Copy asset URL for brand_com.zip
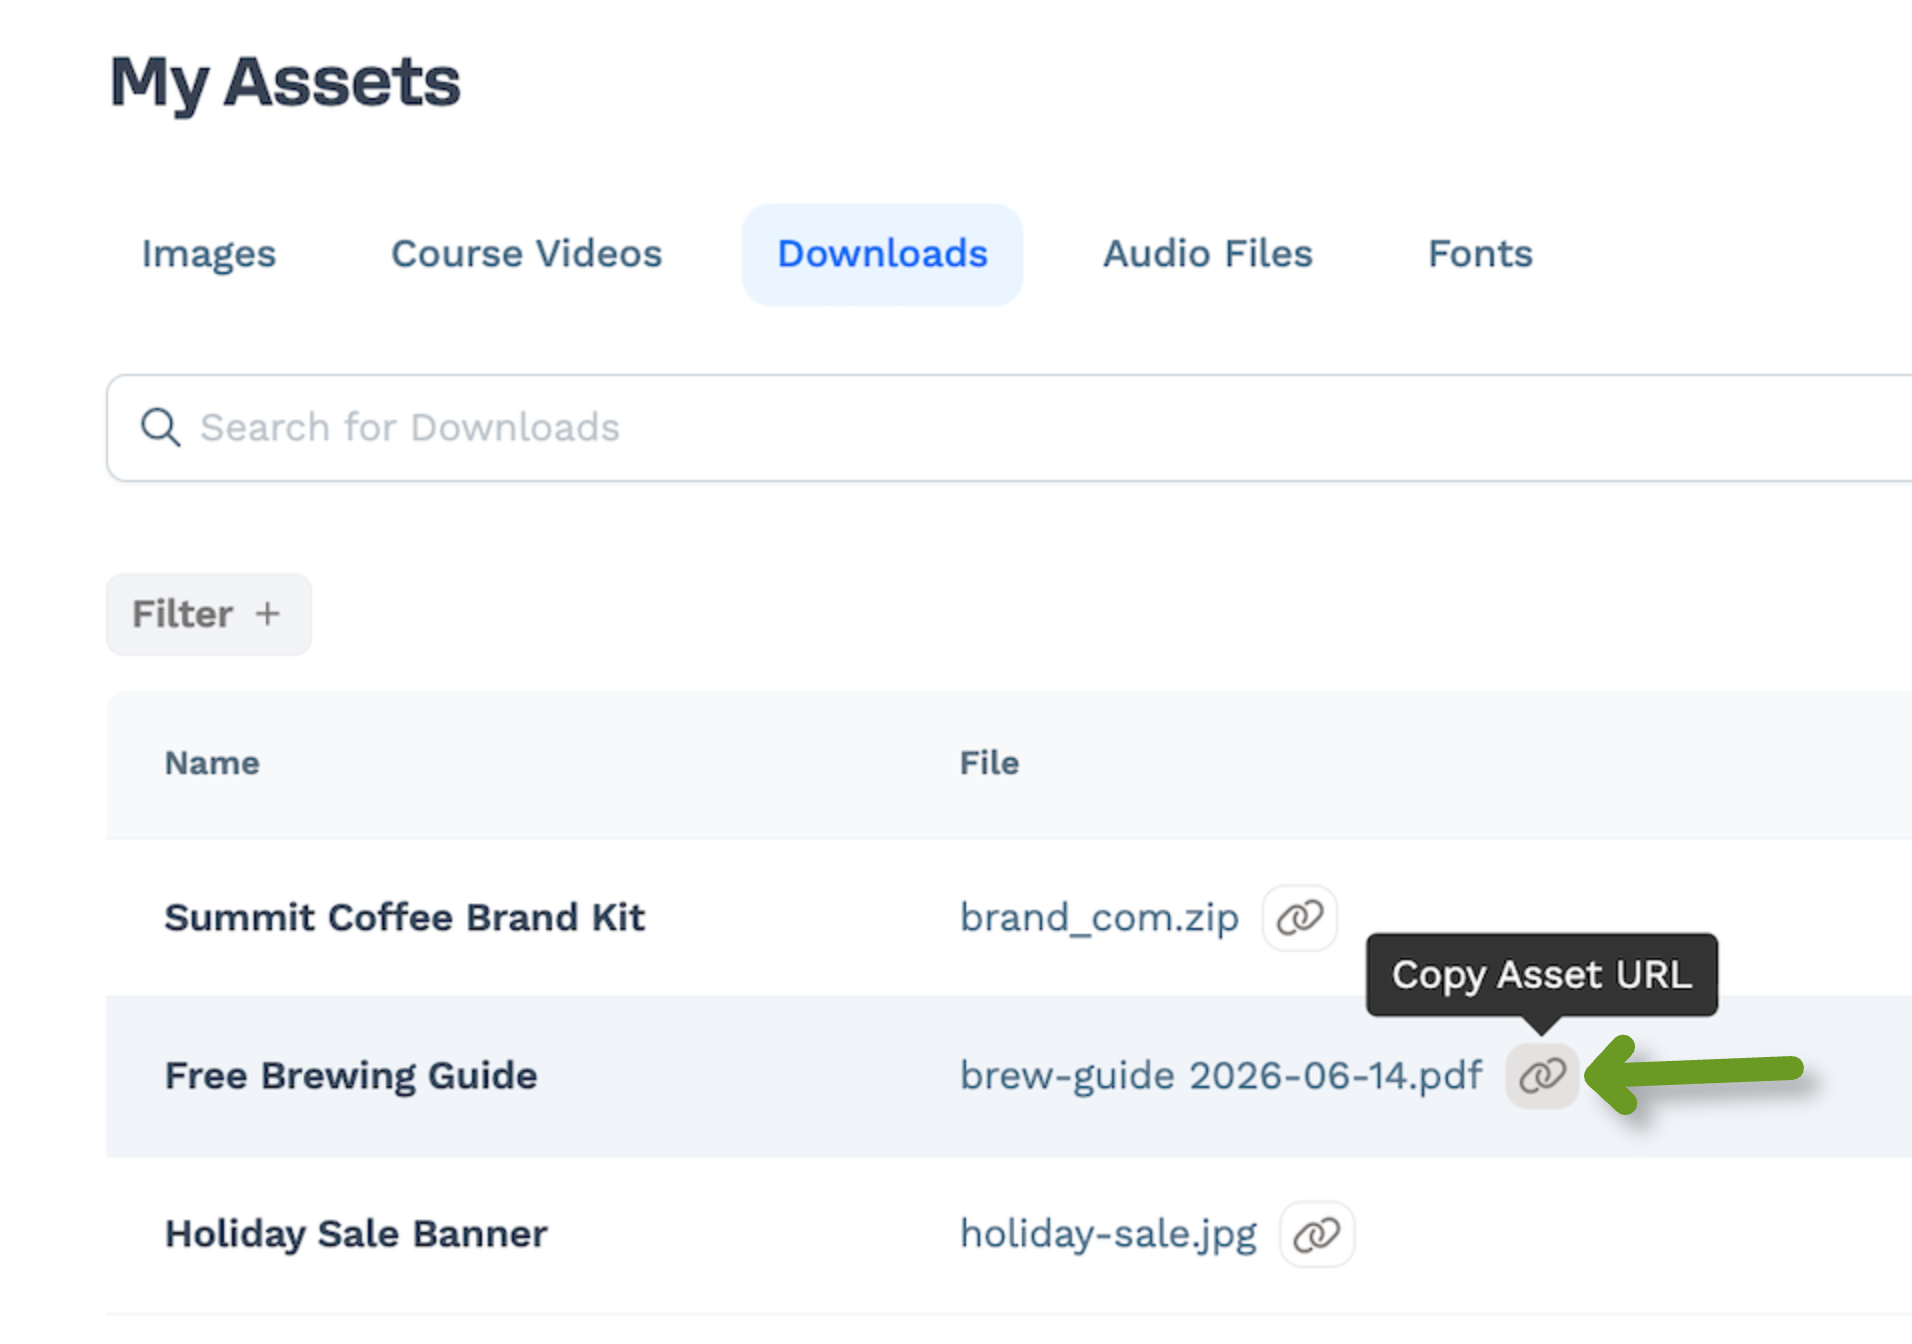This screenshot has height=1344, width=1912. tap(1299, 917)
